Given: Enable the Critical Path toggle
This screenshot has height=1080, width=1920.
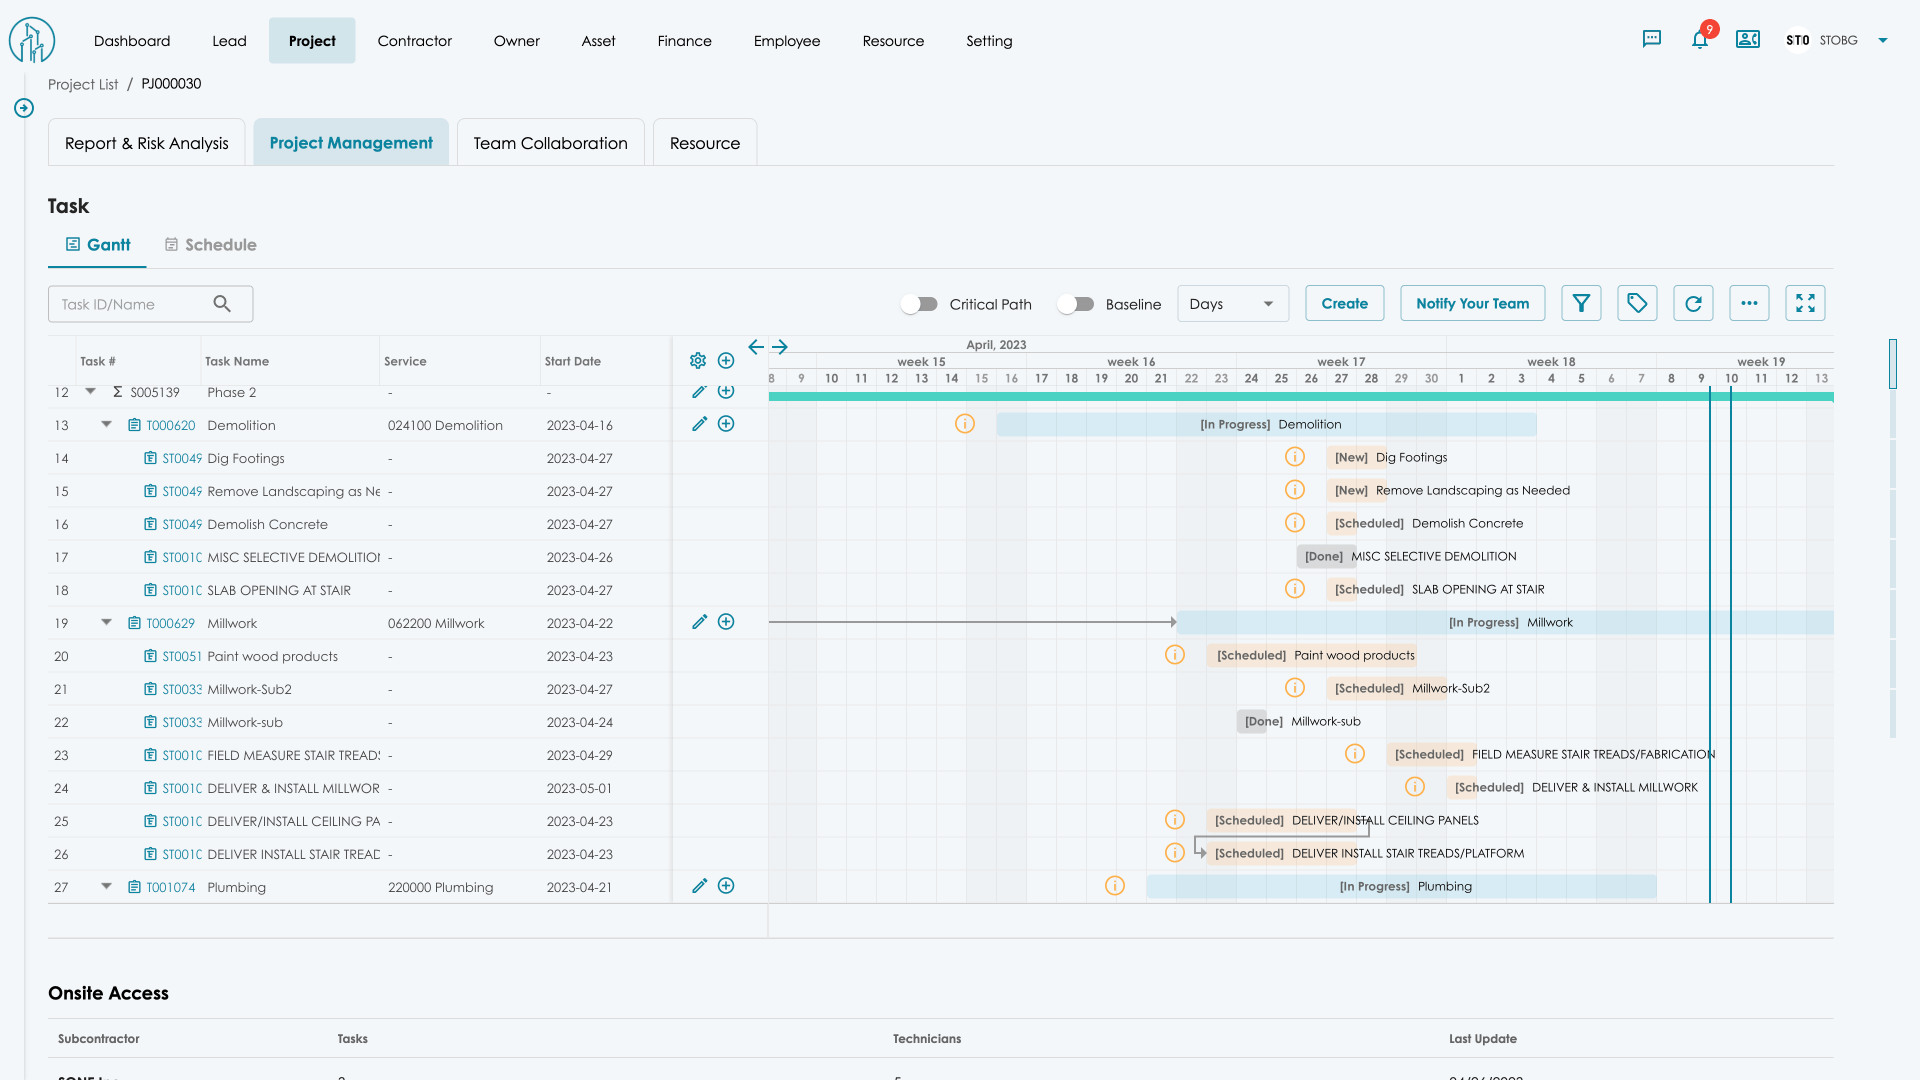Looking at the screenshot, I should [x=919, y=304].
